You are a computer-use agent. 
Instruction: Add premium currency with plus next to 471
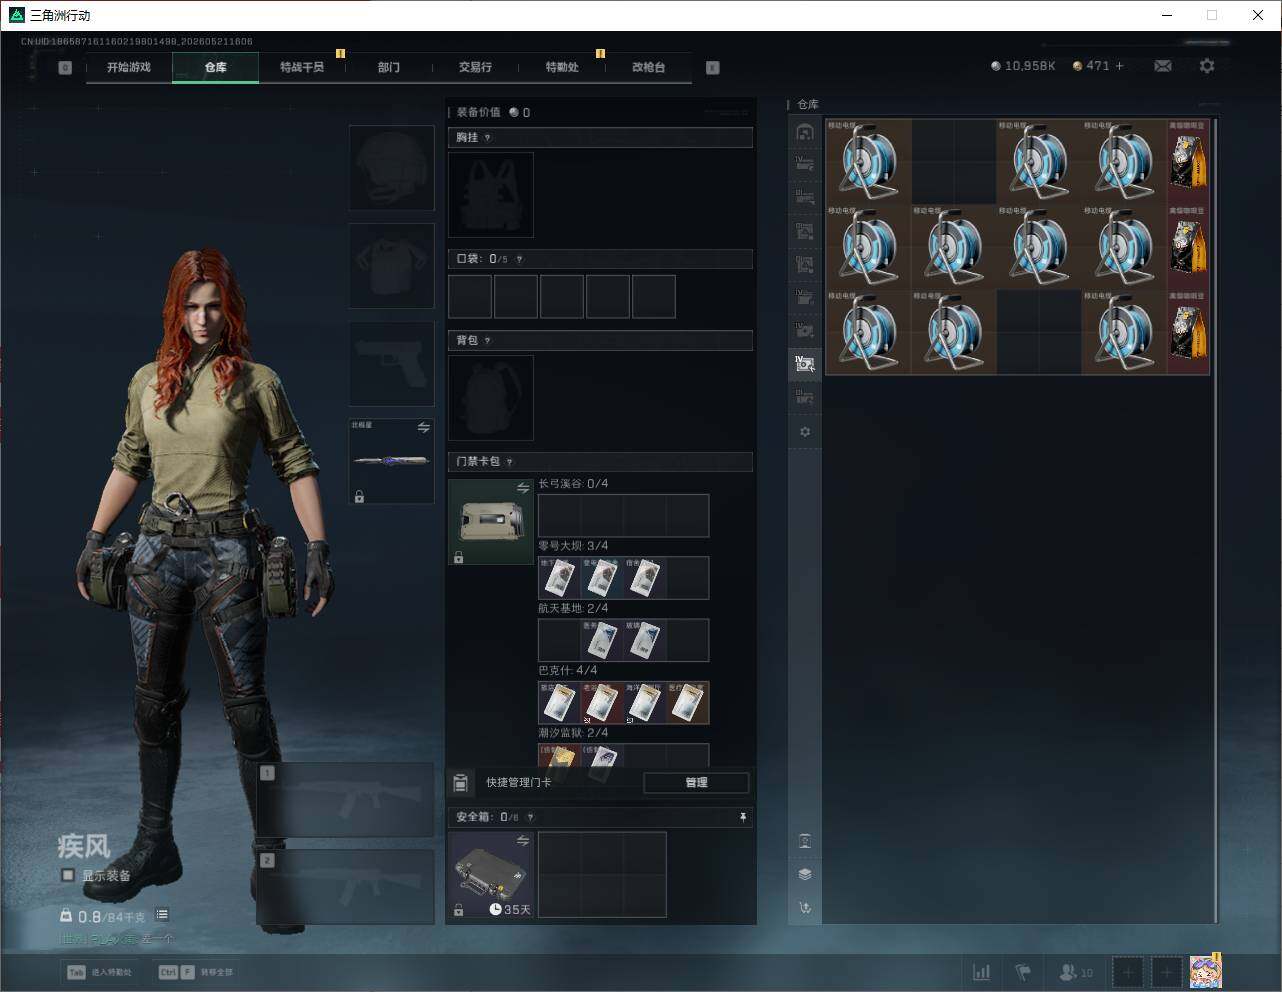1119,66
